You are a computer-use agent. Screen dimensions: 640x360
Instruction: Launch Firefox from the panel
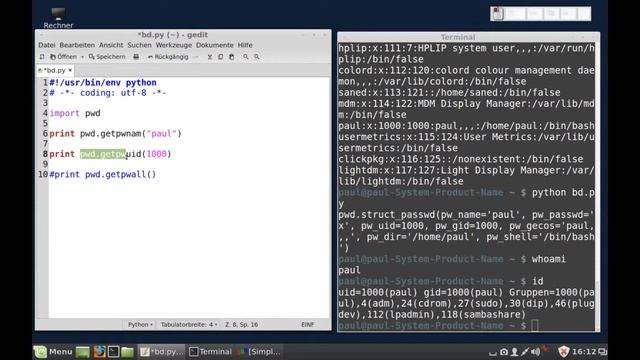pos(99,351)
